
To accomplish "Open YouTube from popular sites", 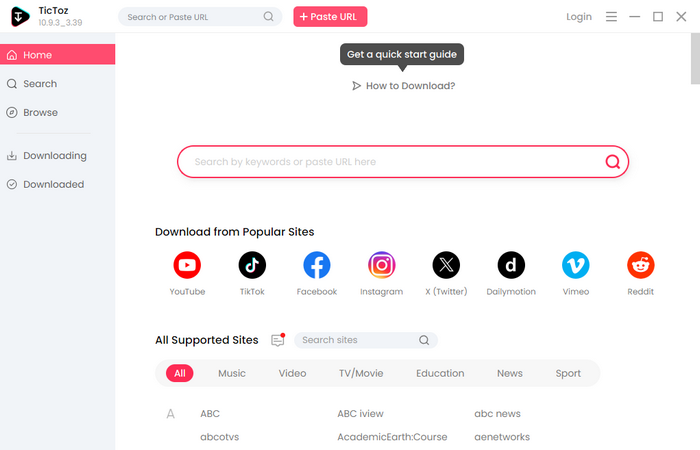I will (187, 265).
